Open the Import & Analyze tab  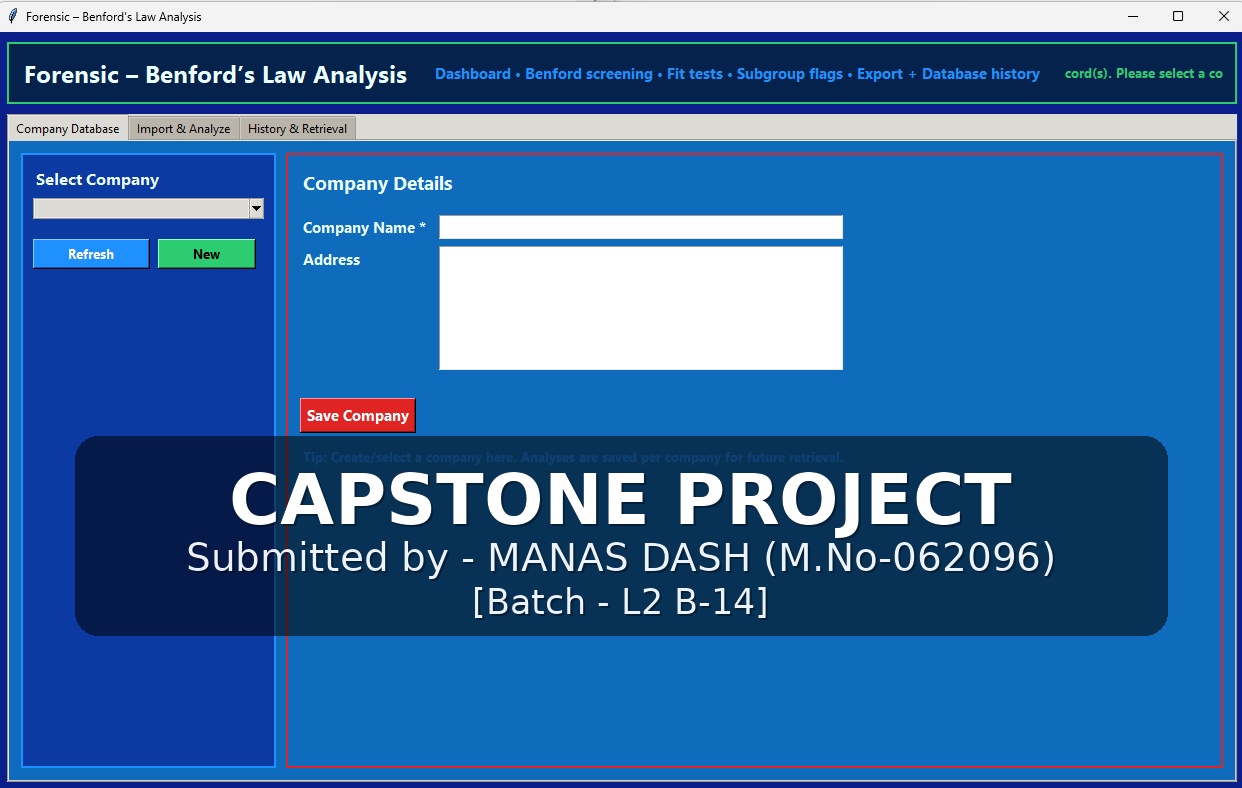pyautogui.click(x=183, y=129)
